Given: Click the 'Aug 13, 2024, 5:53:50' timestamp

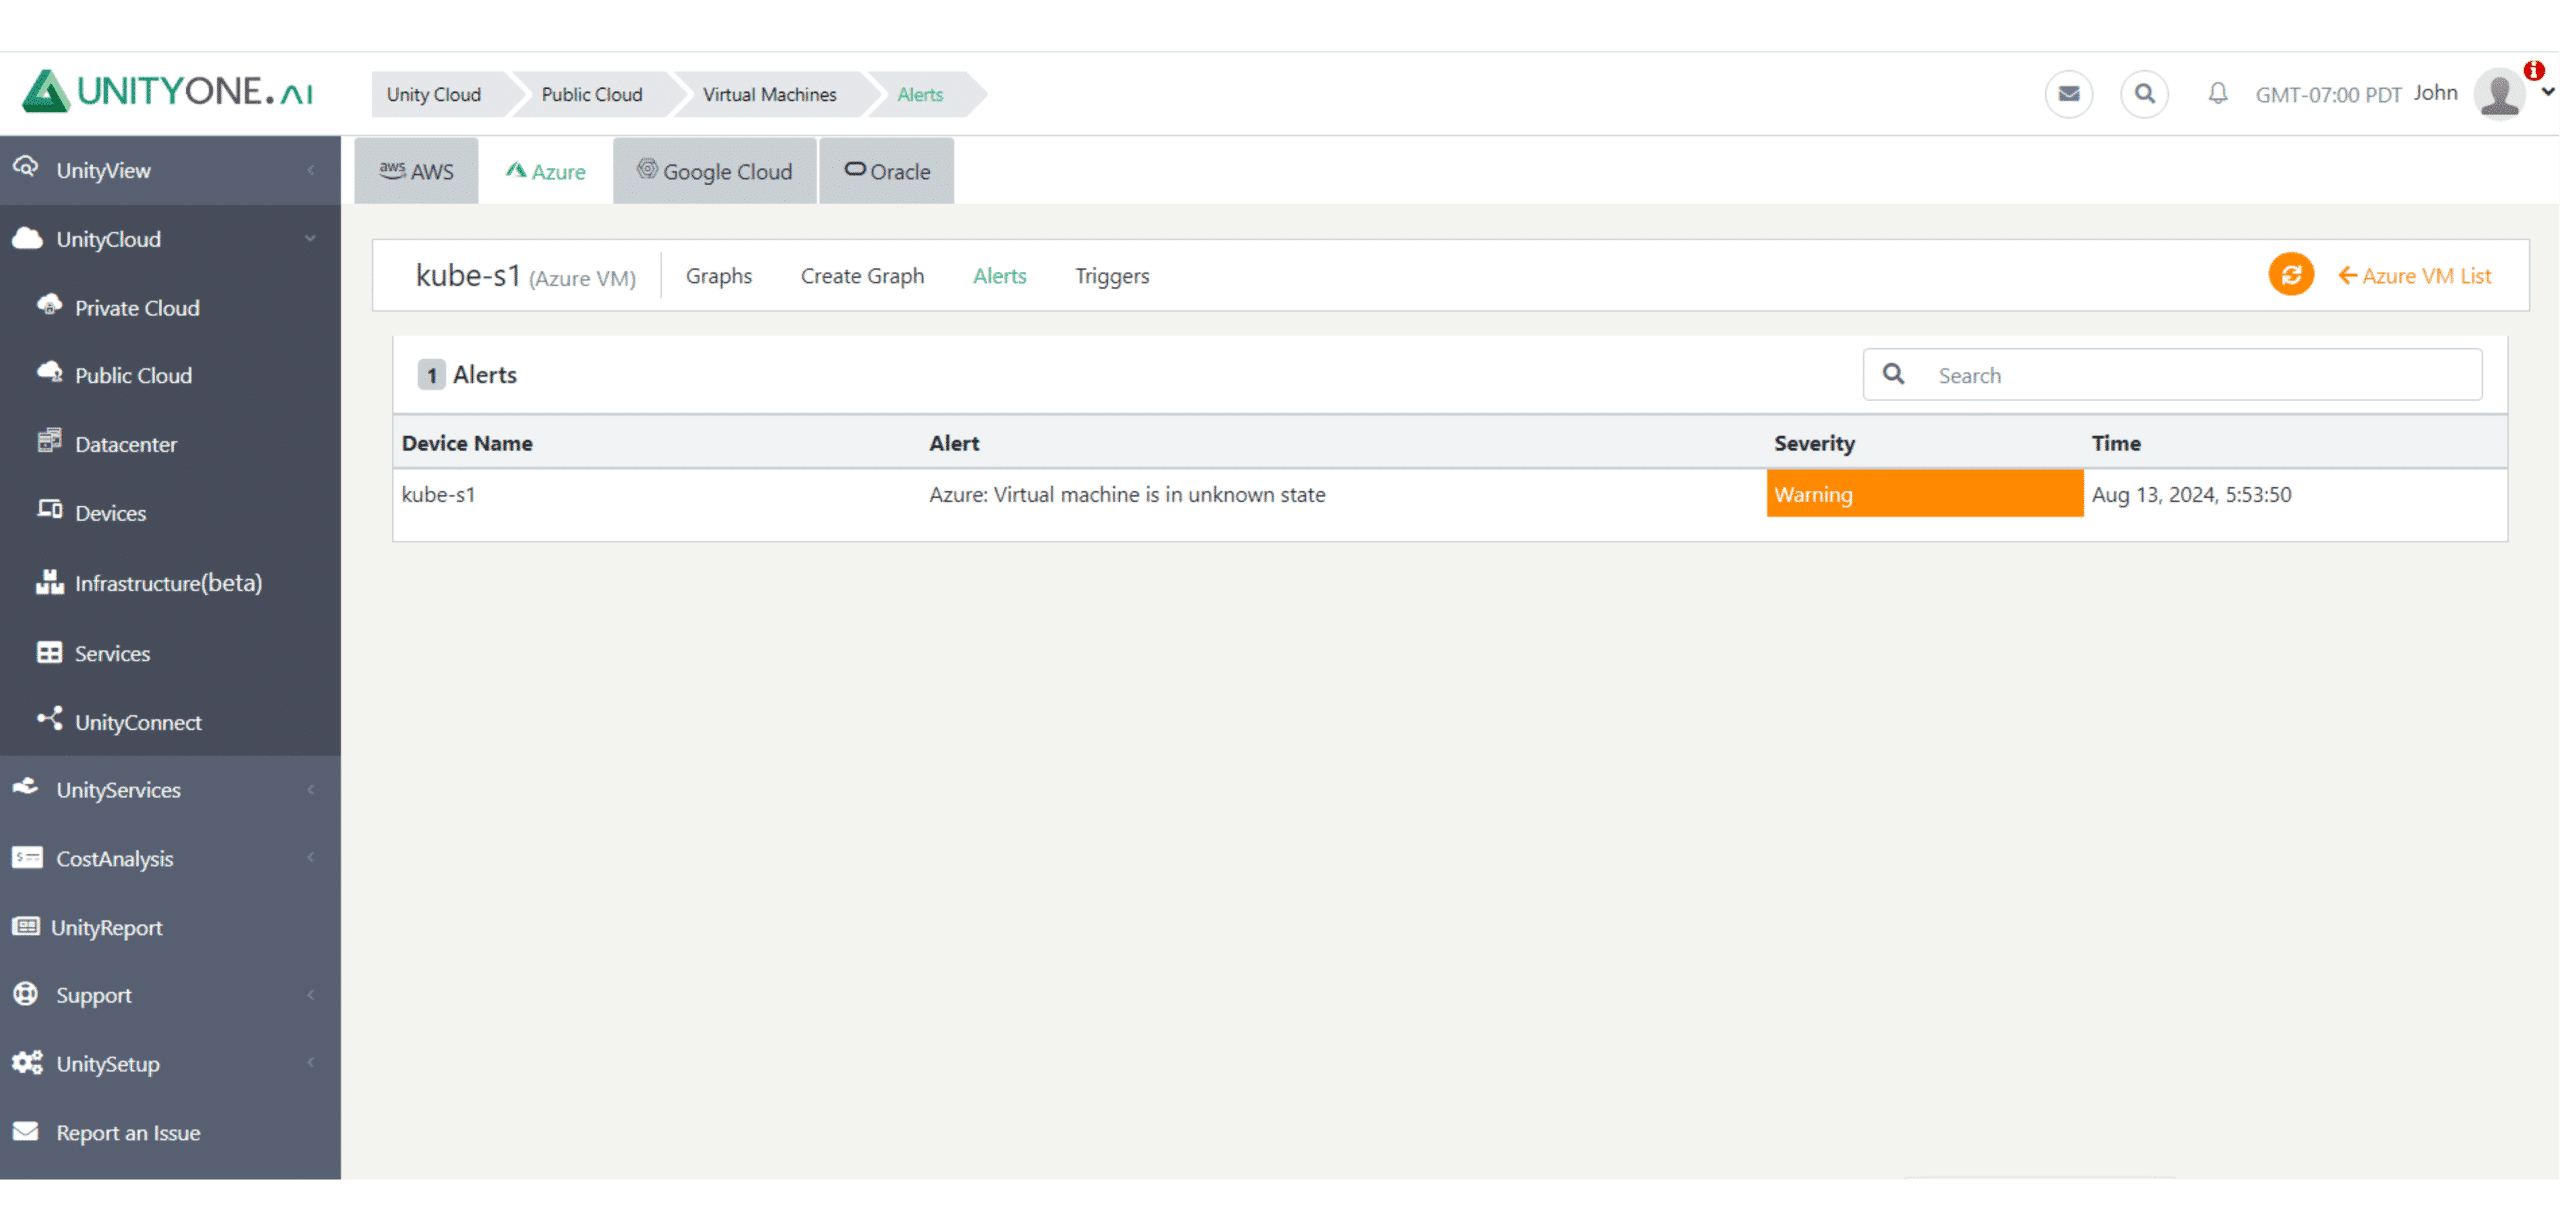Looking at the screenshot, I should 2191,494.
